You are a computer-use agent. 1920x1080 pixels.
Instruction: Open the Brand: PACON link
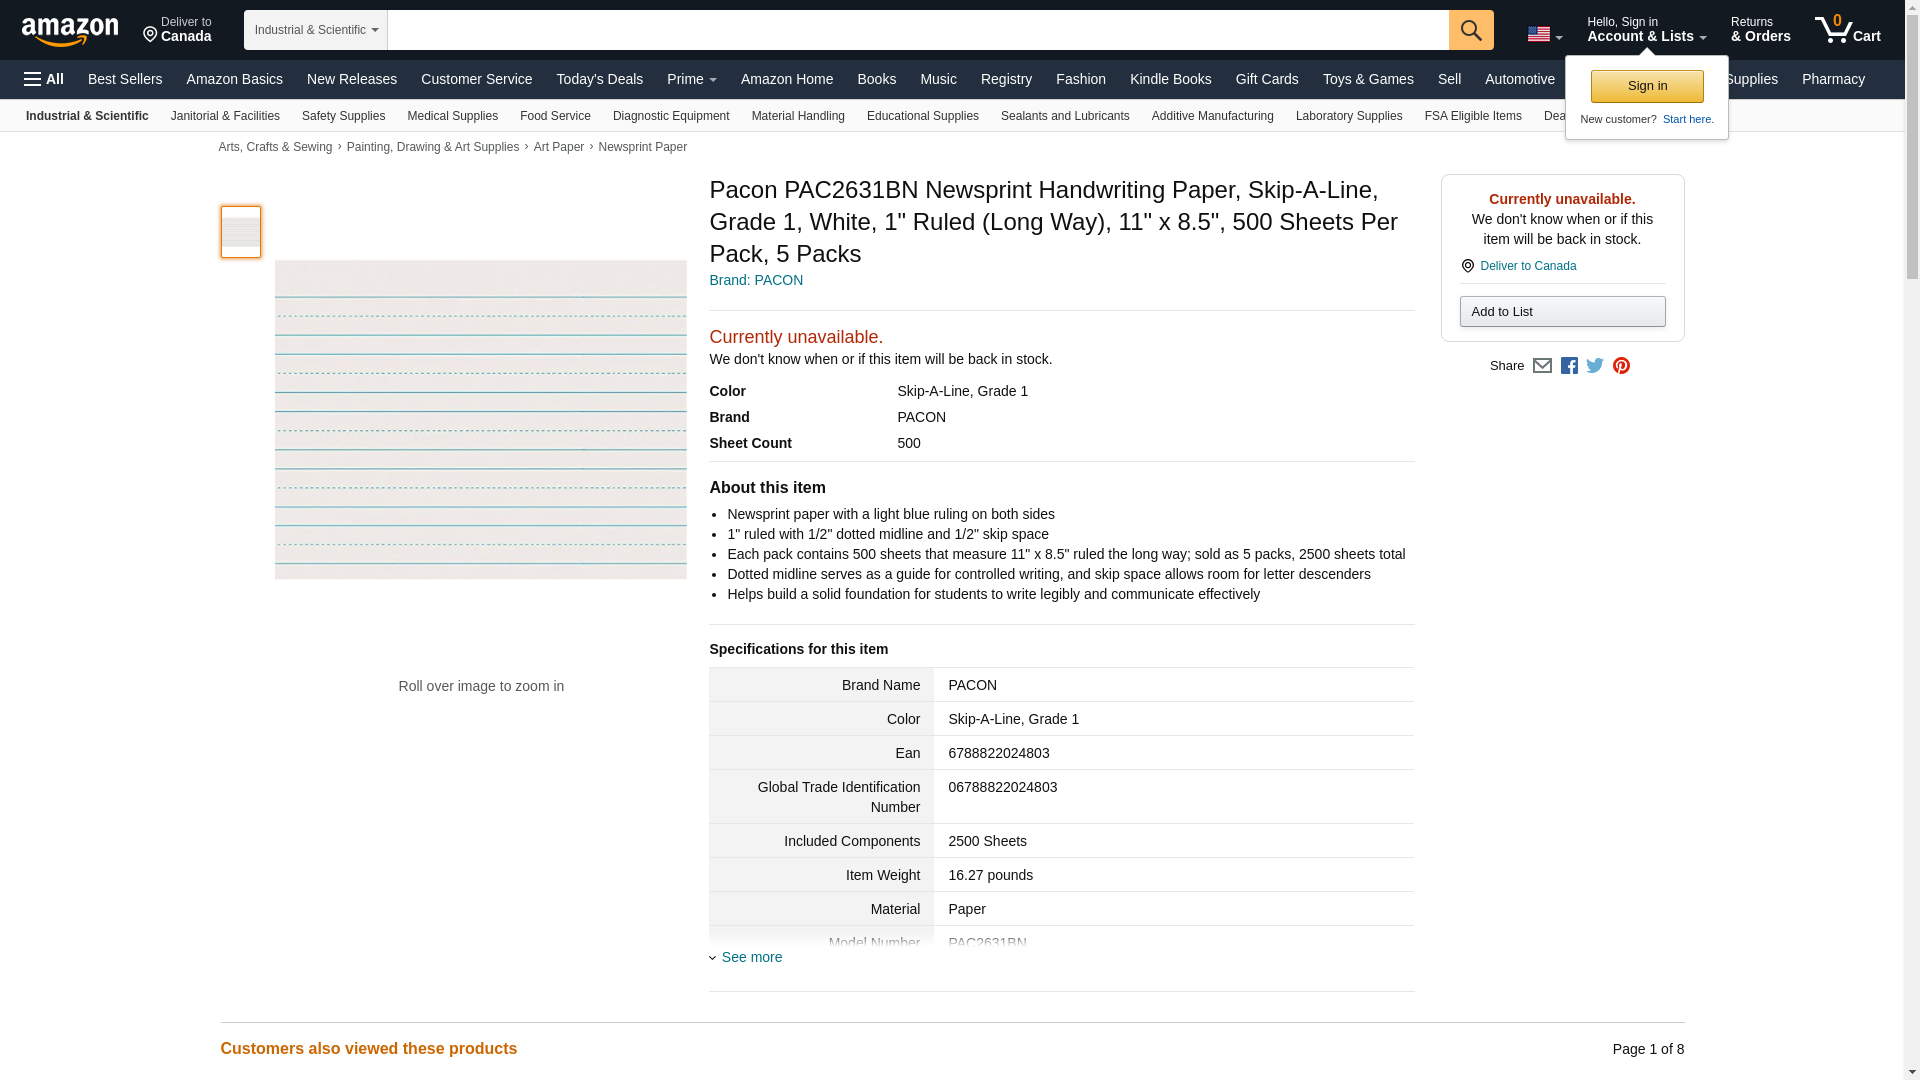pos(756,280)
